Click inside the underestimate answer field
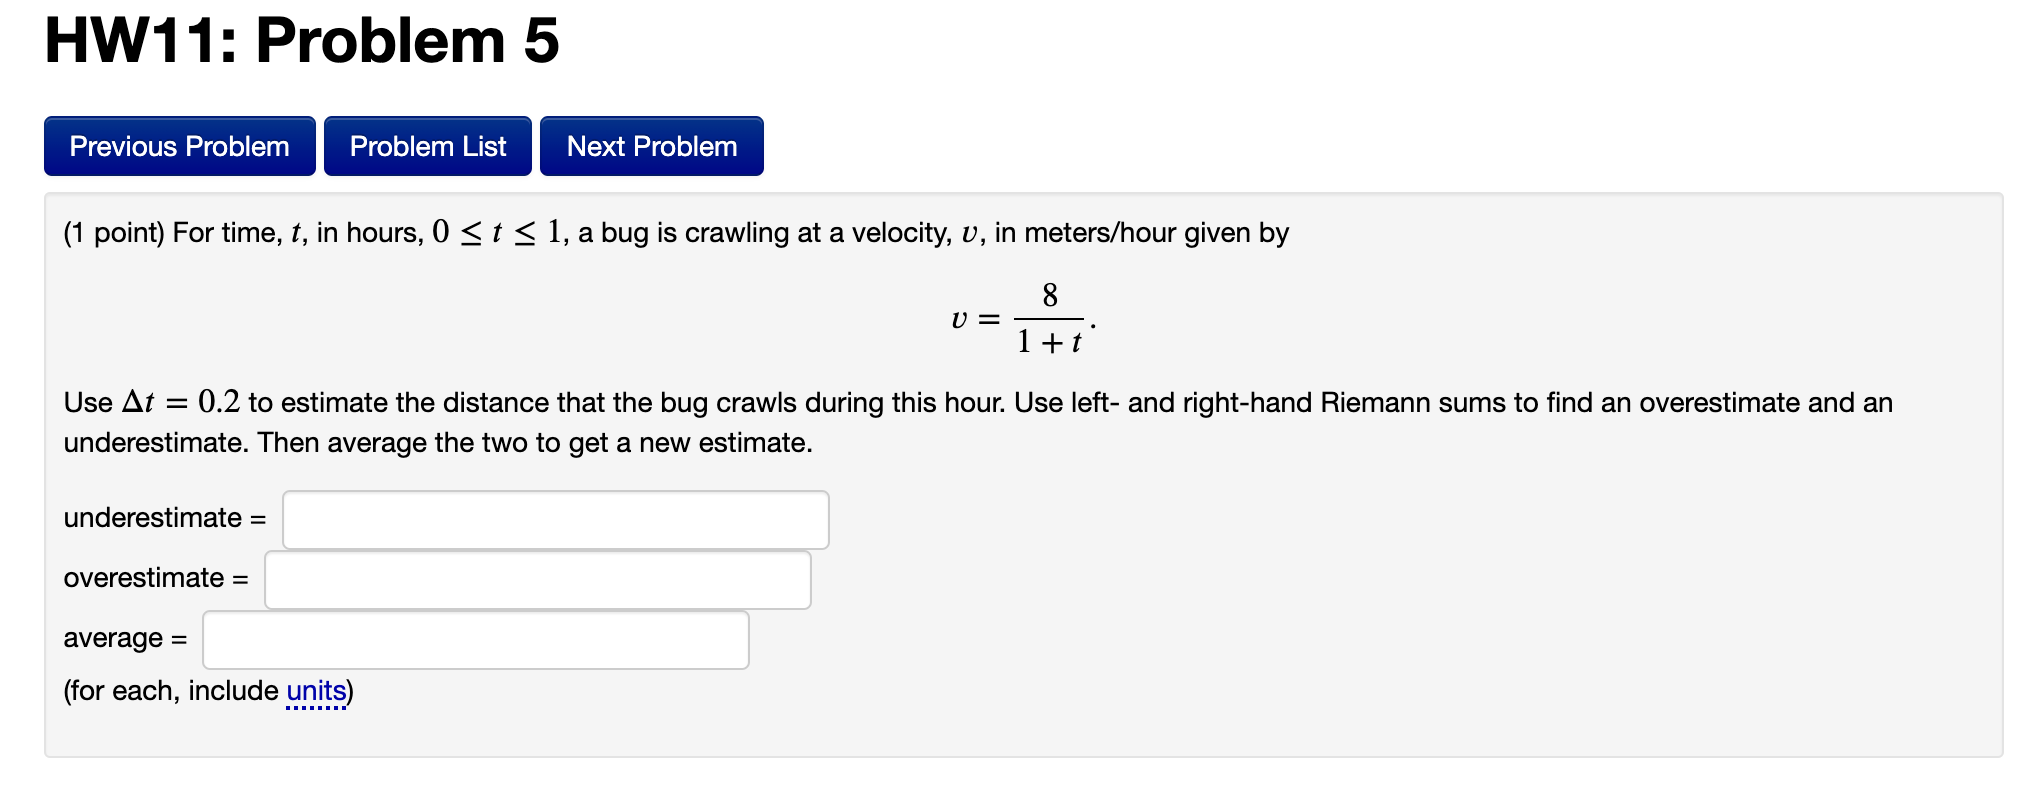This screenshot has height=800, width=2044. [x=555, y=519]
